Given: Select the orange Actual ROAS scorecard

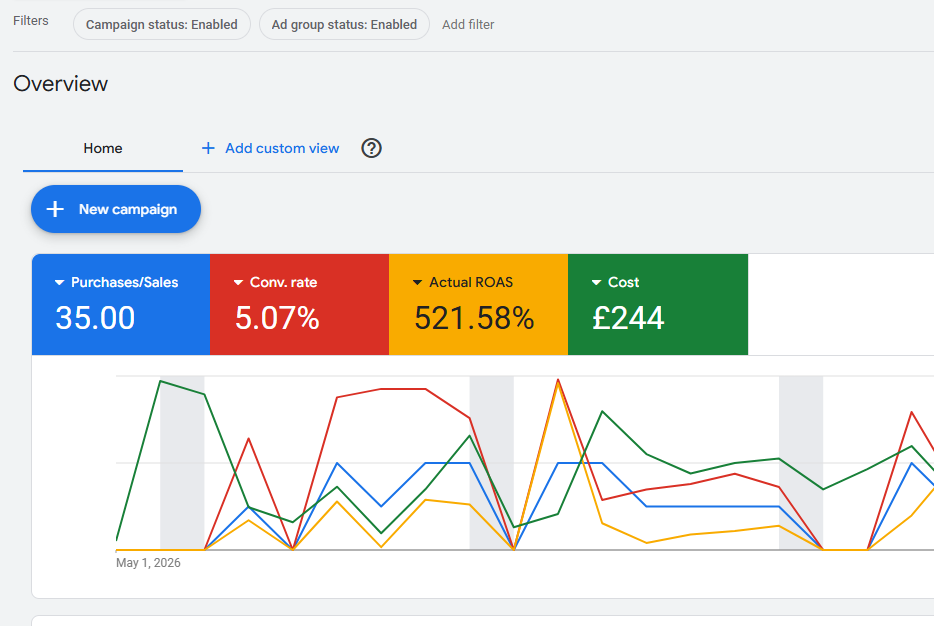Looking at the screenshot, I should [478, 304].
